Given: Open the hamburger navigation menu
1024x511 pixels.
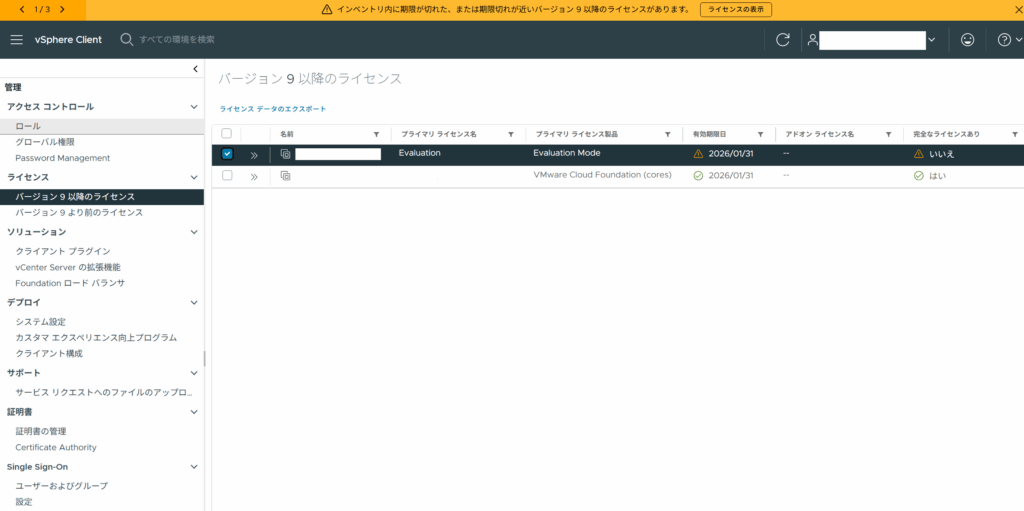Looking at the screenshot, I should (16, 39).
